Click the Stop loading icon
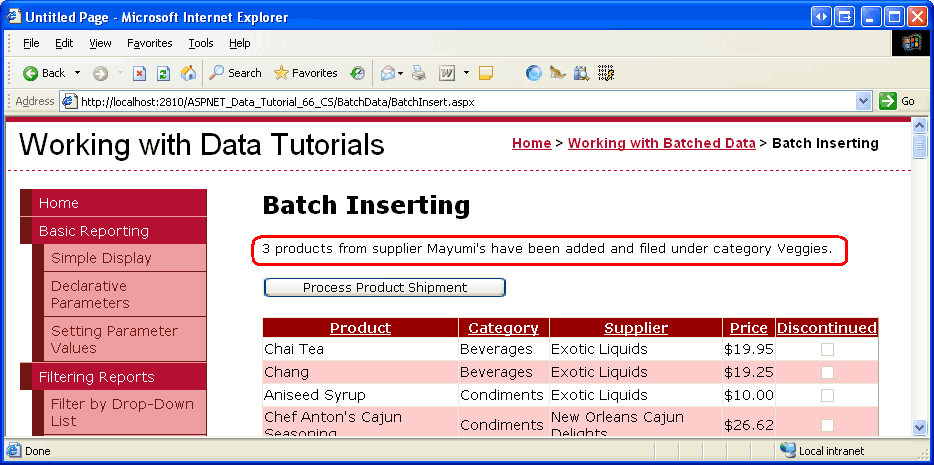The image size is (934, 465). [140, 73]
